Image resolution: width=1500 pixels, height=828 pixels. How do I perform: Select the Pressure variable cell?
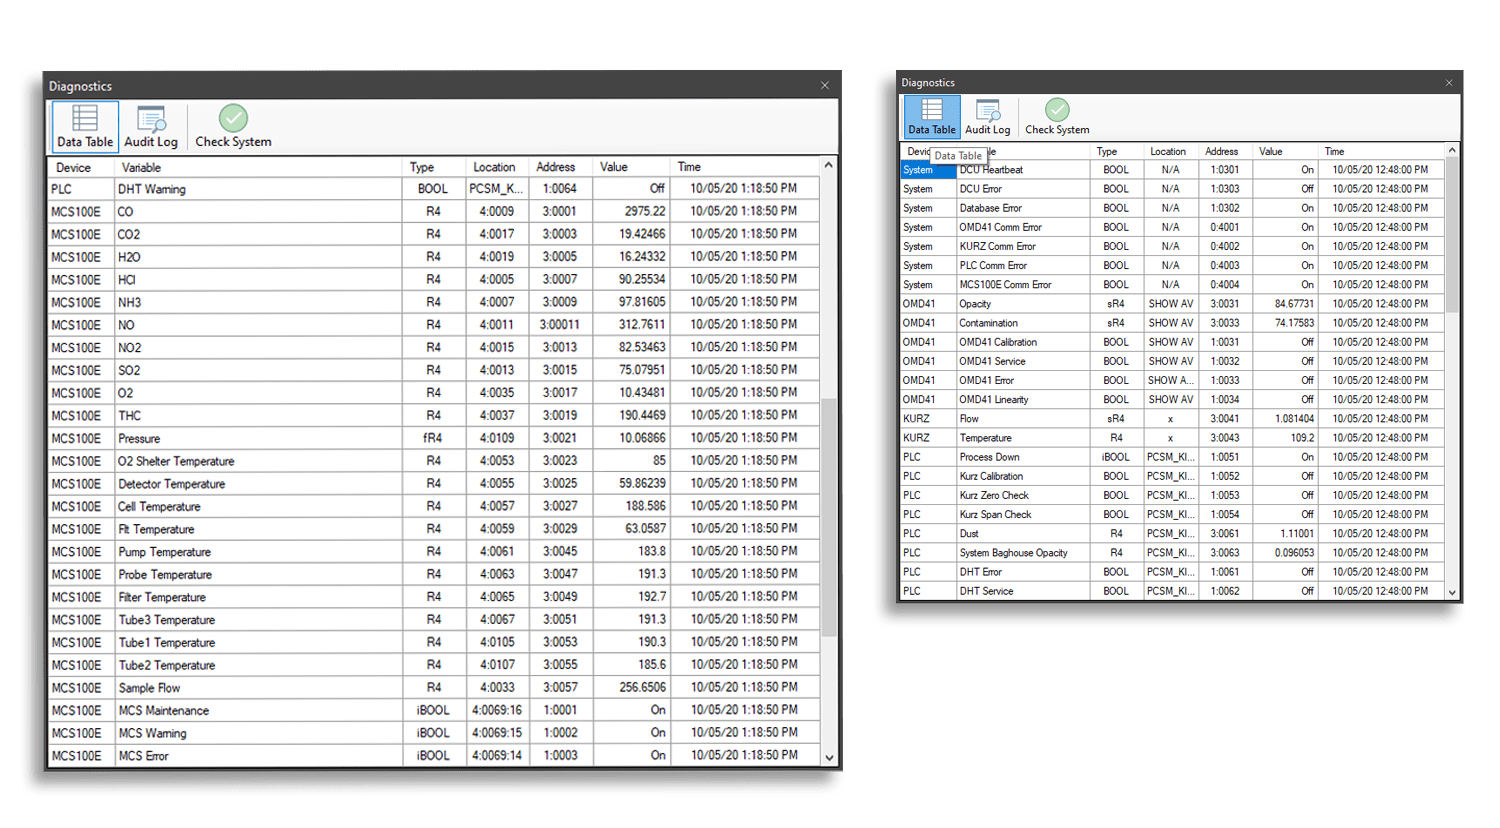(258, 438)
